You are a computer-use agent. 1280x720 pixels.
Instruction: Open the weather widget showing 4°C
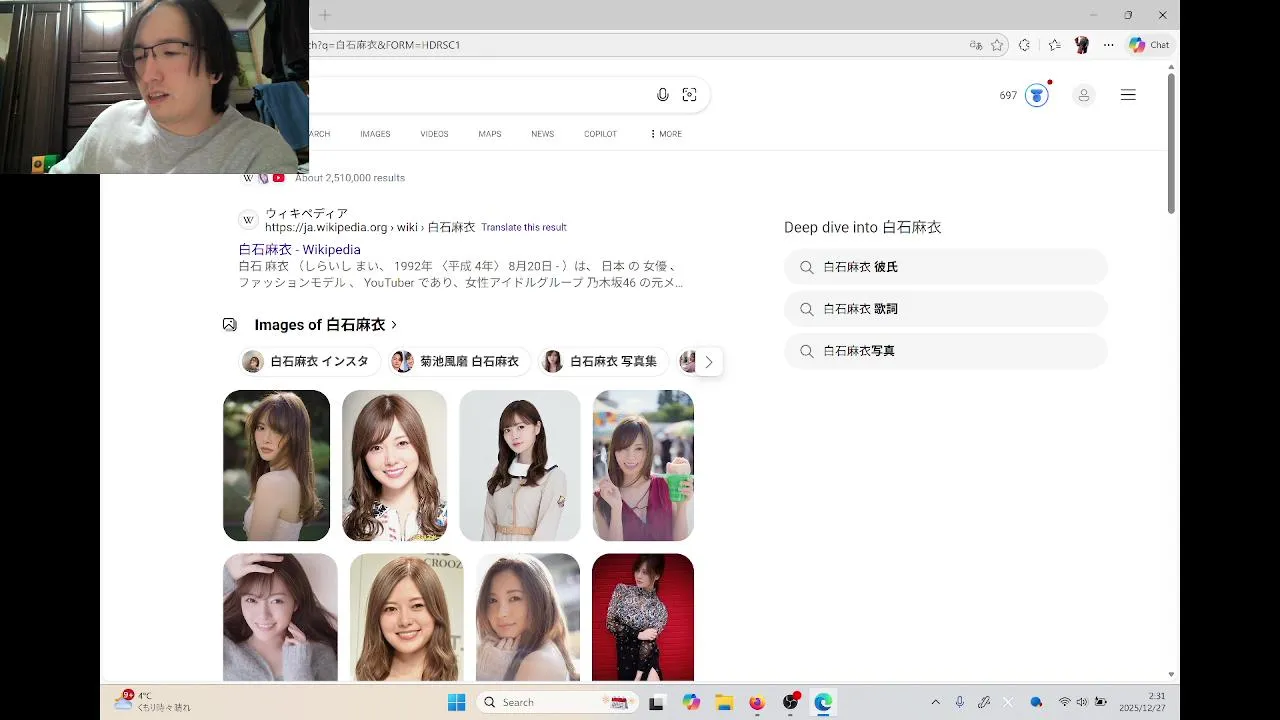pos(153,701)
